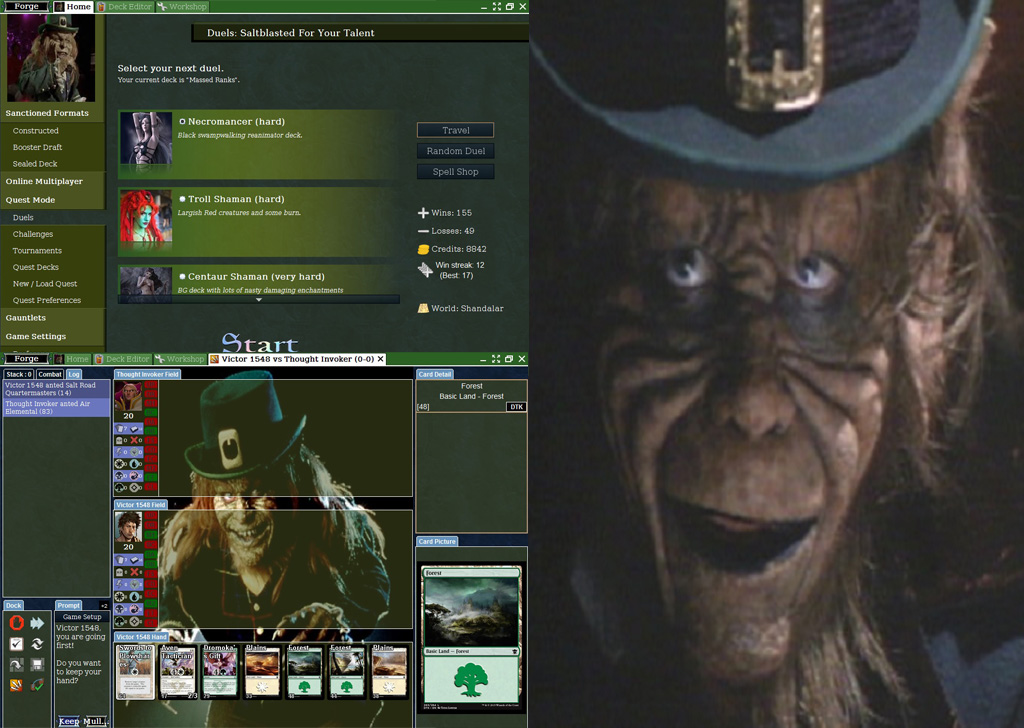Image resolution: width=1024 pixels, height=728 pixels.
Task: Click the clipboard checkmark icon in Dock
Action: (16, 644)
